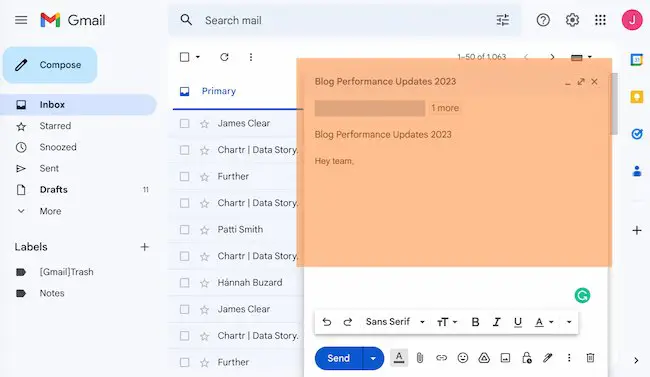Tick the checkbox beside Hannah Buzard
650x377 pixels.
click(x=184, y=282)
